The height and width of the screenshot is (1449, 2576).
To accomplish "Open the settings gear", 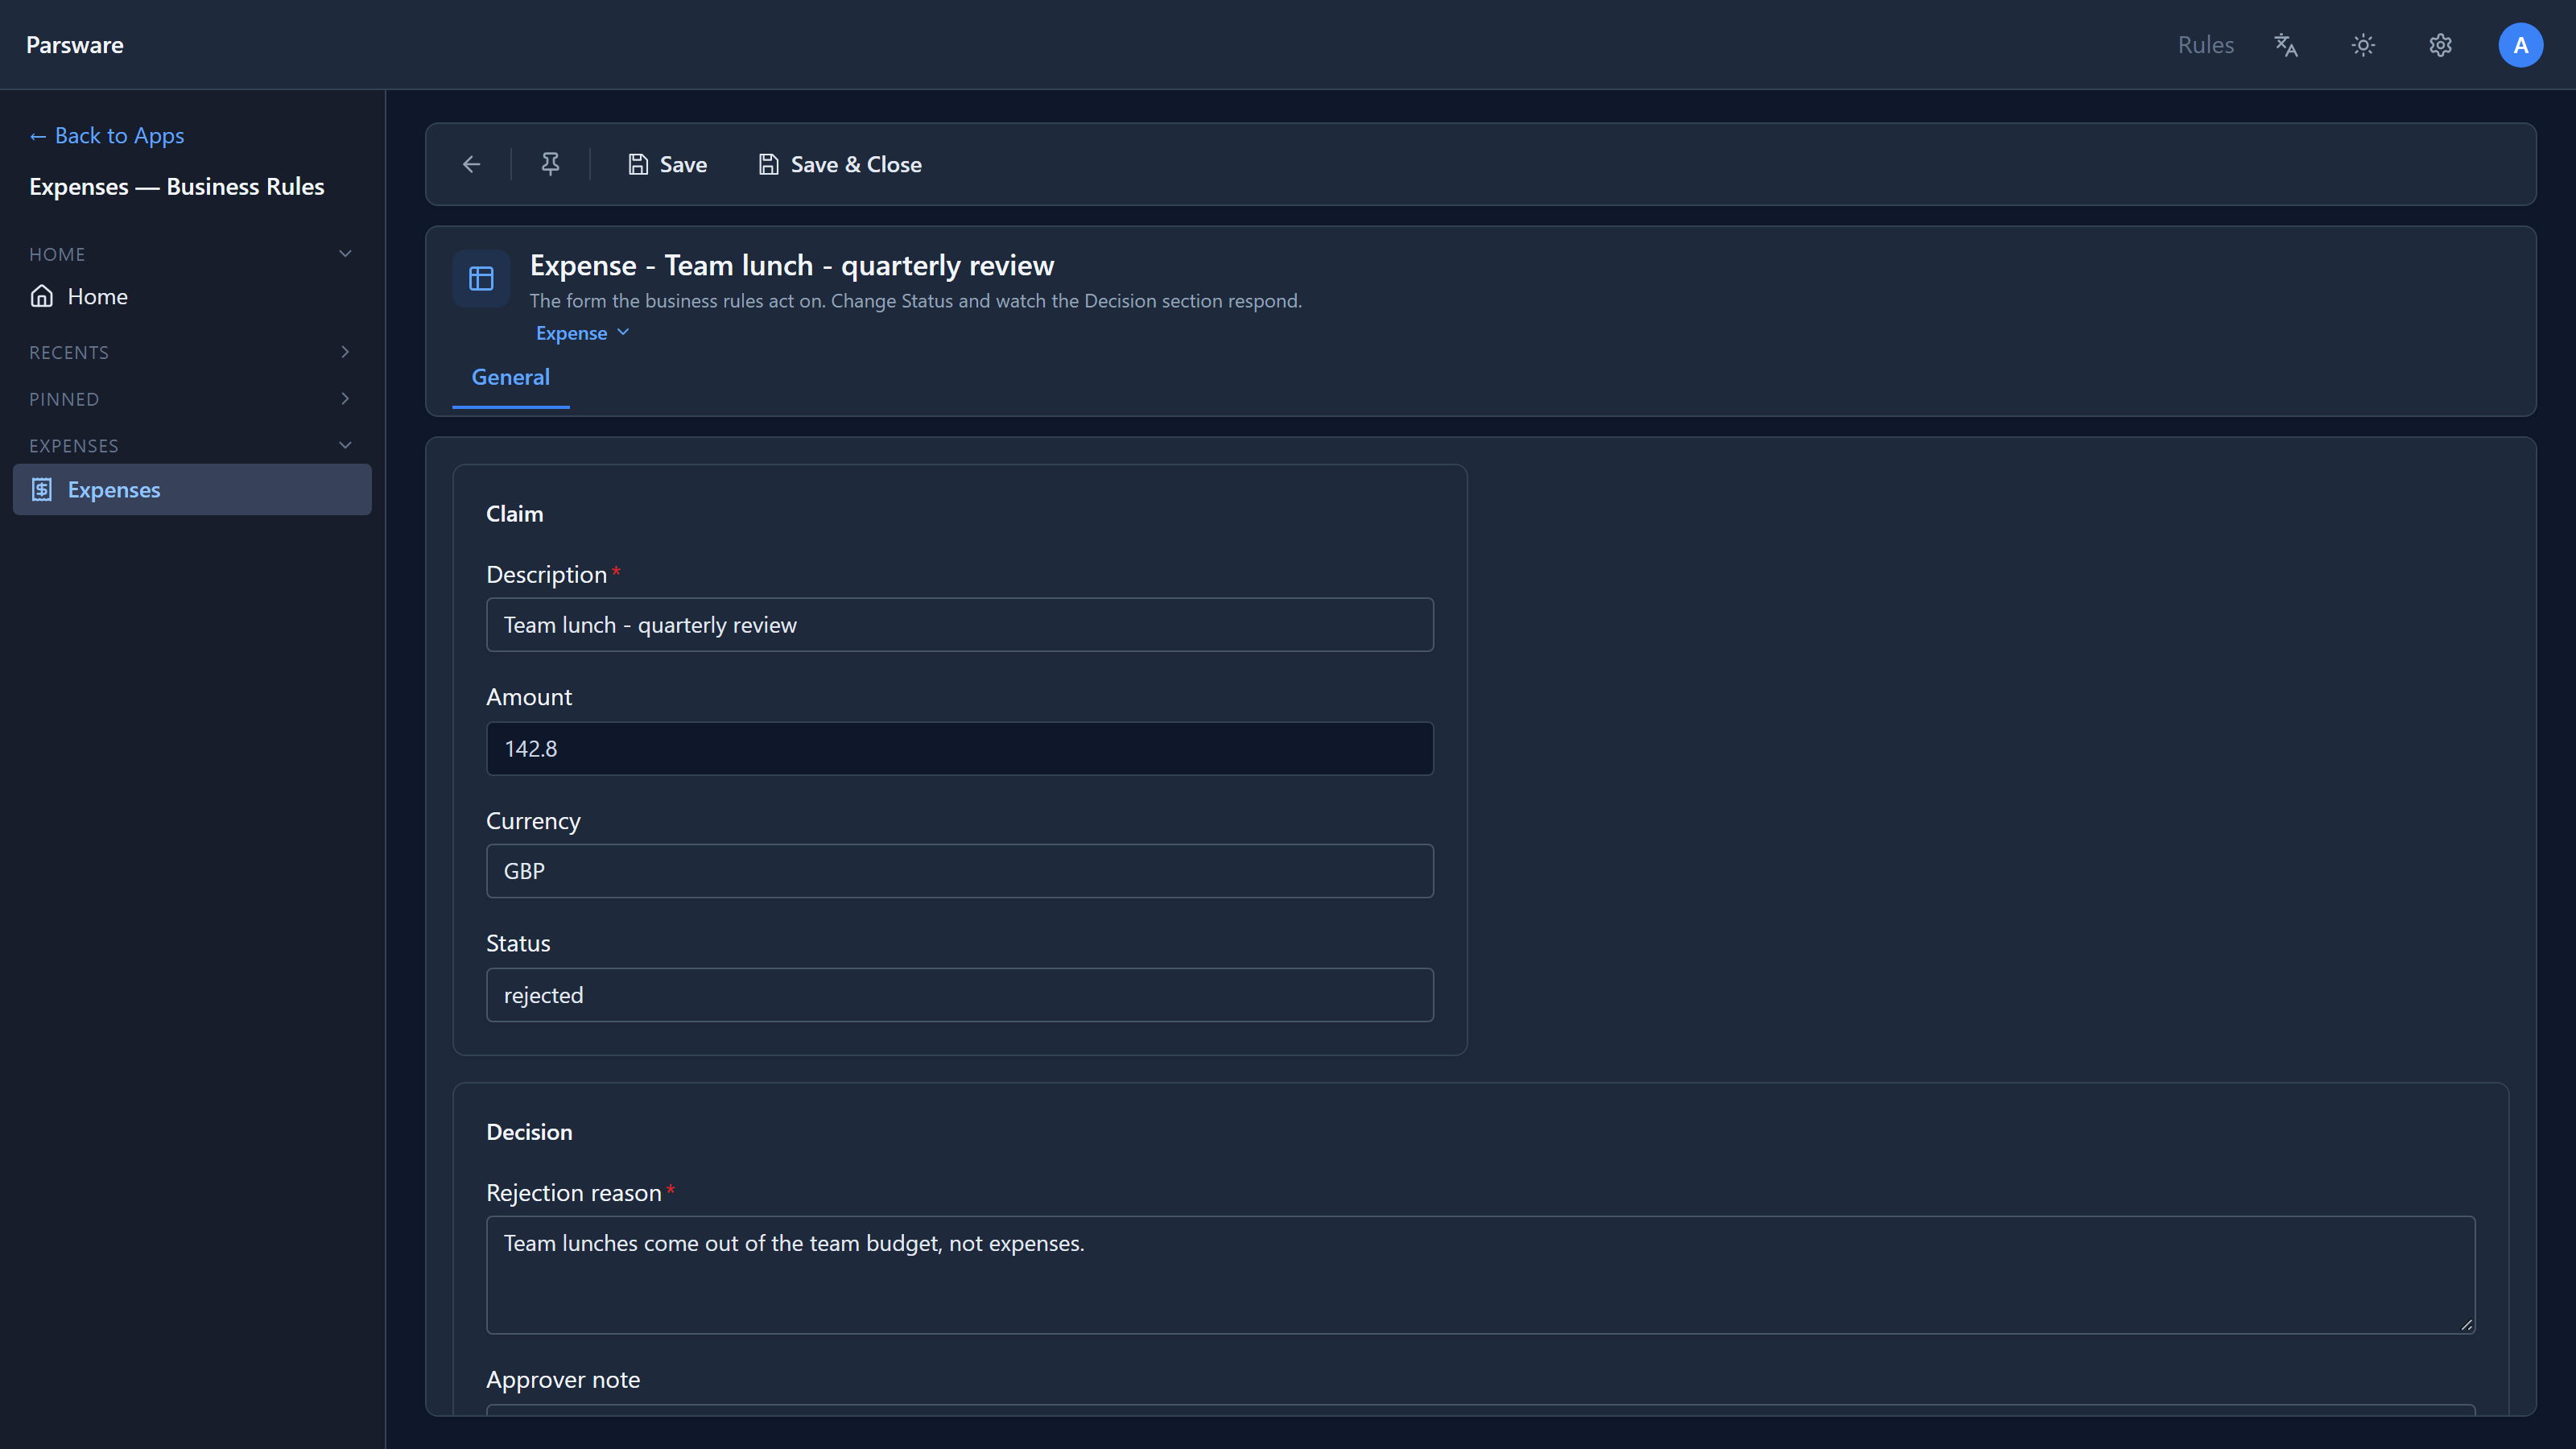I will (x=2440, y=45).
